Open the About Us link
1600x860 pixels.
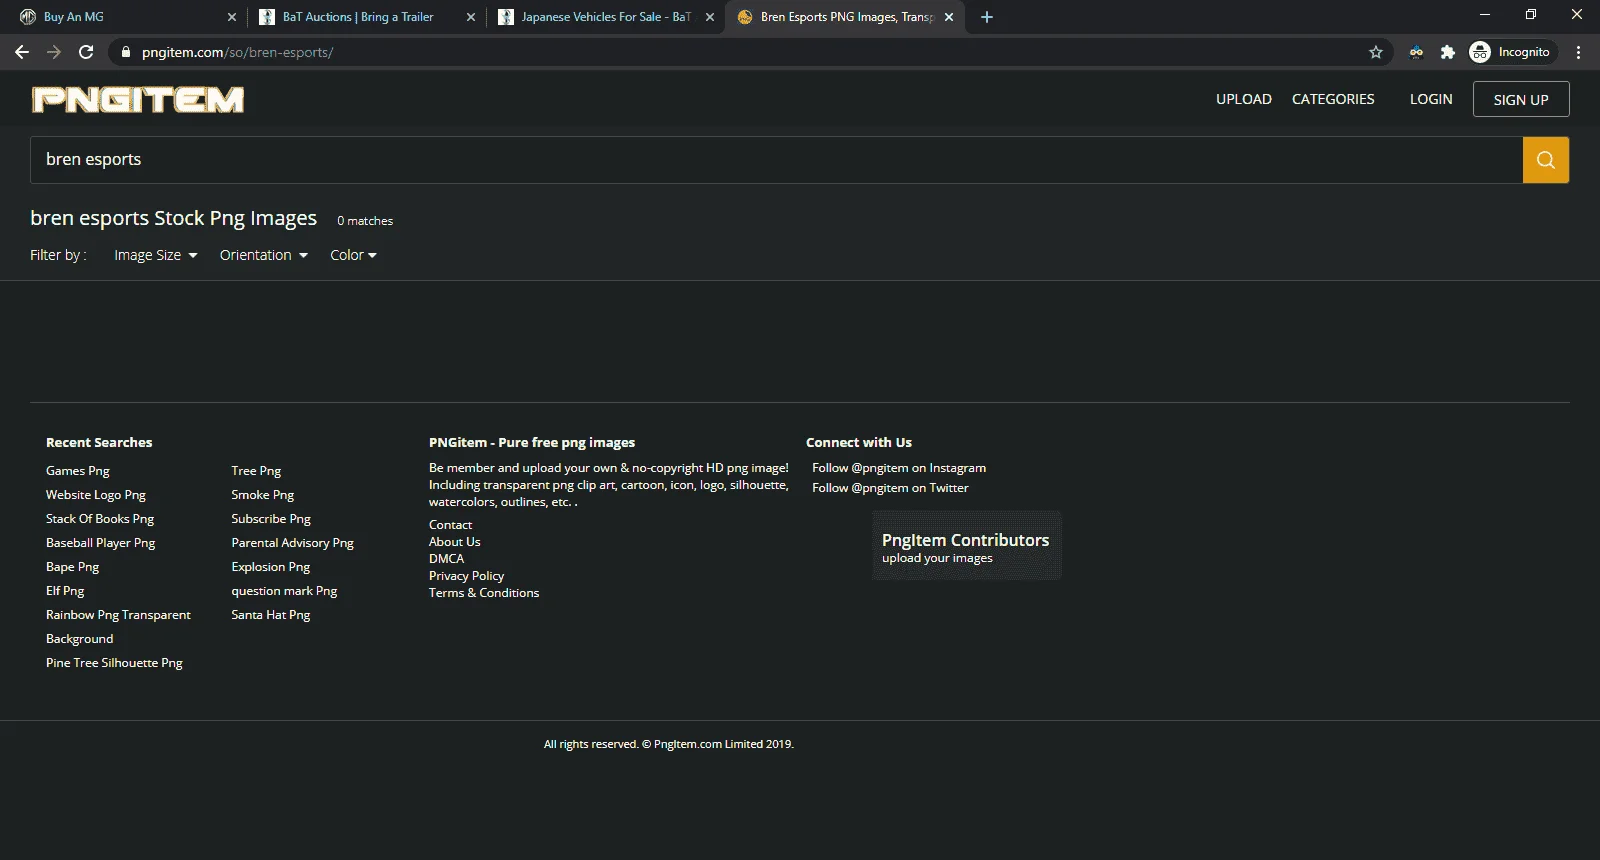[x=455, y=542]
